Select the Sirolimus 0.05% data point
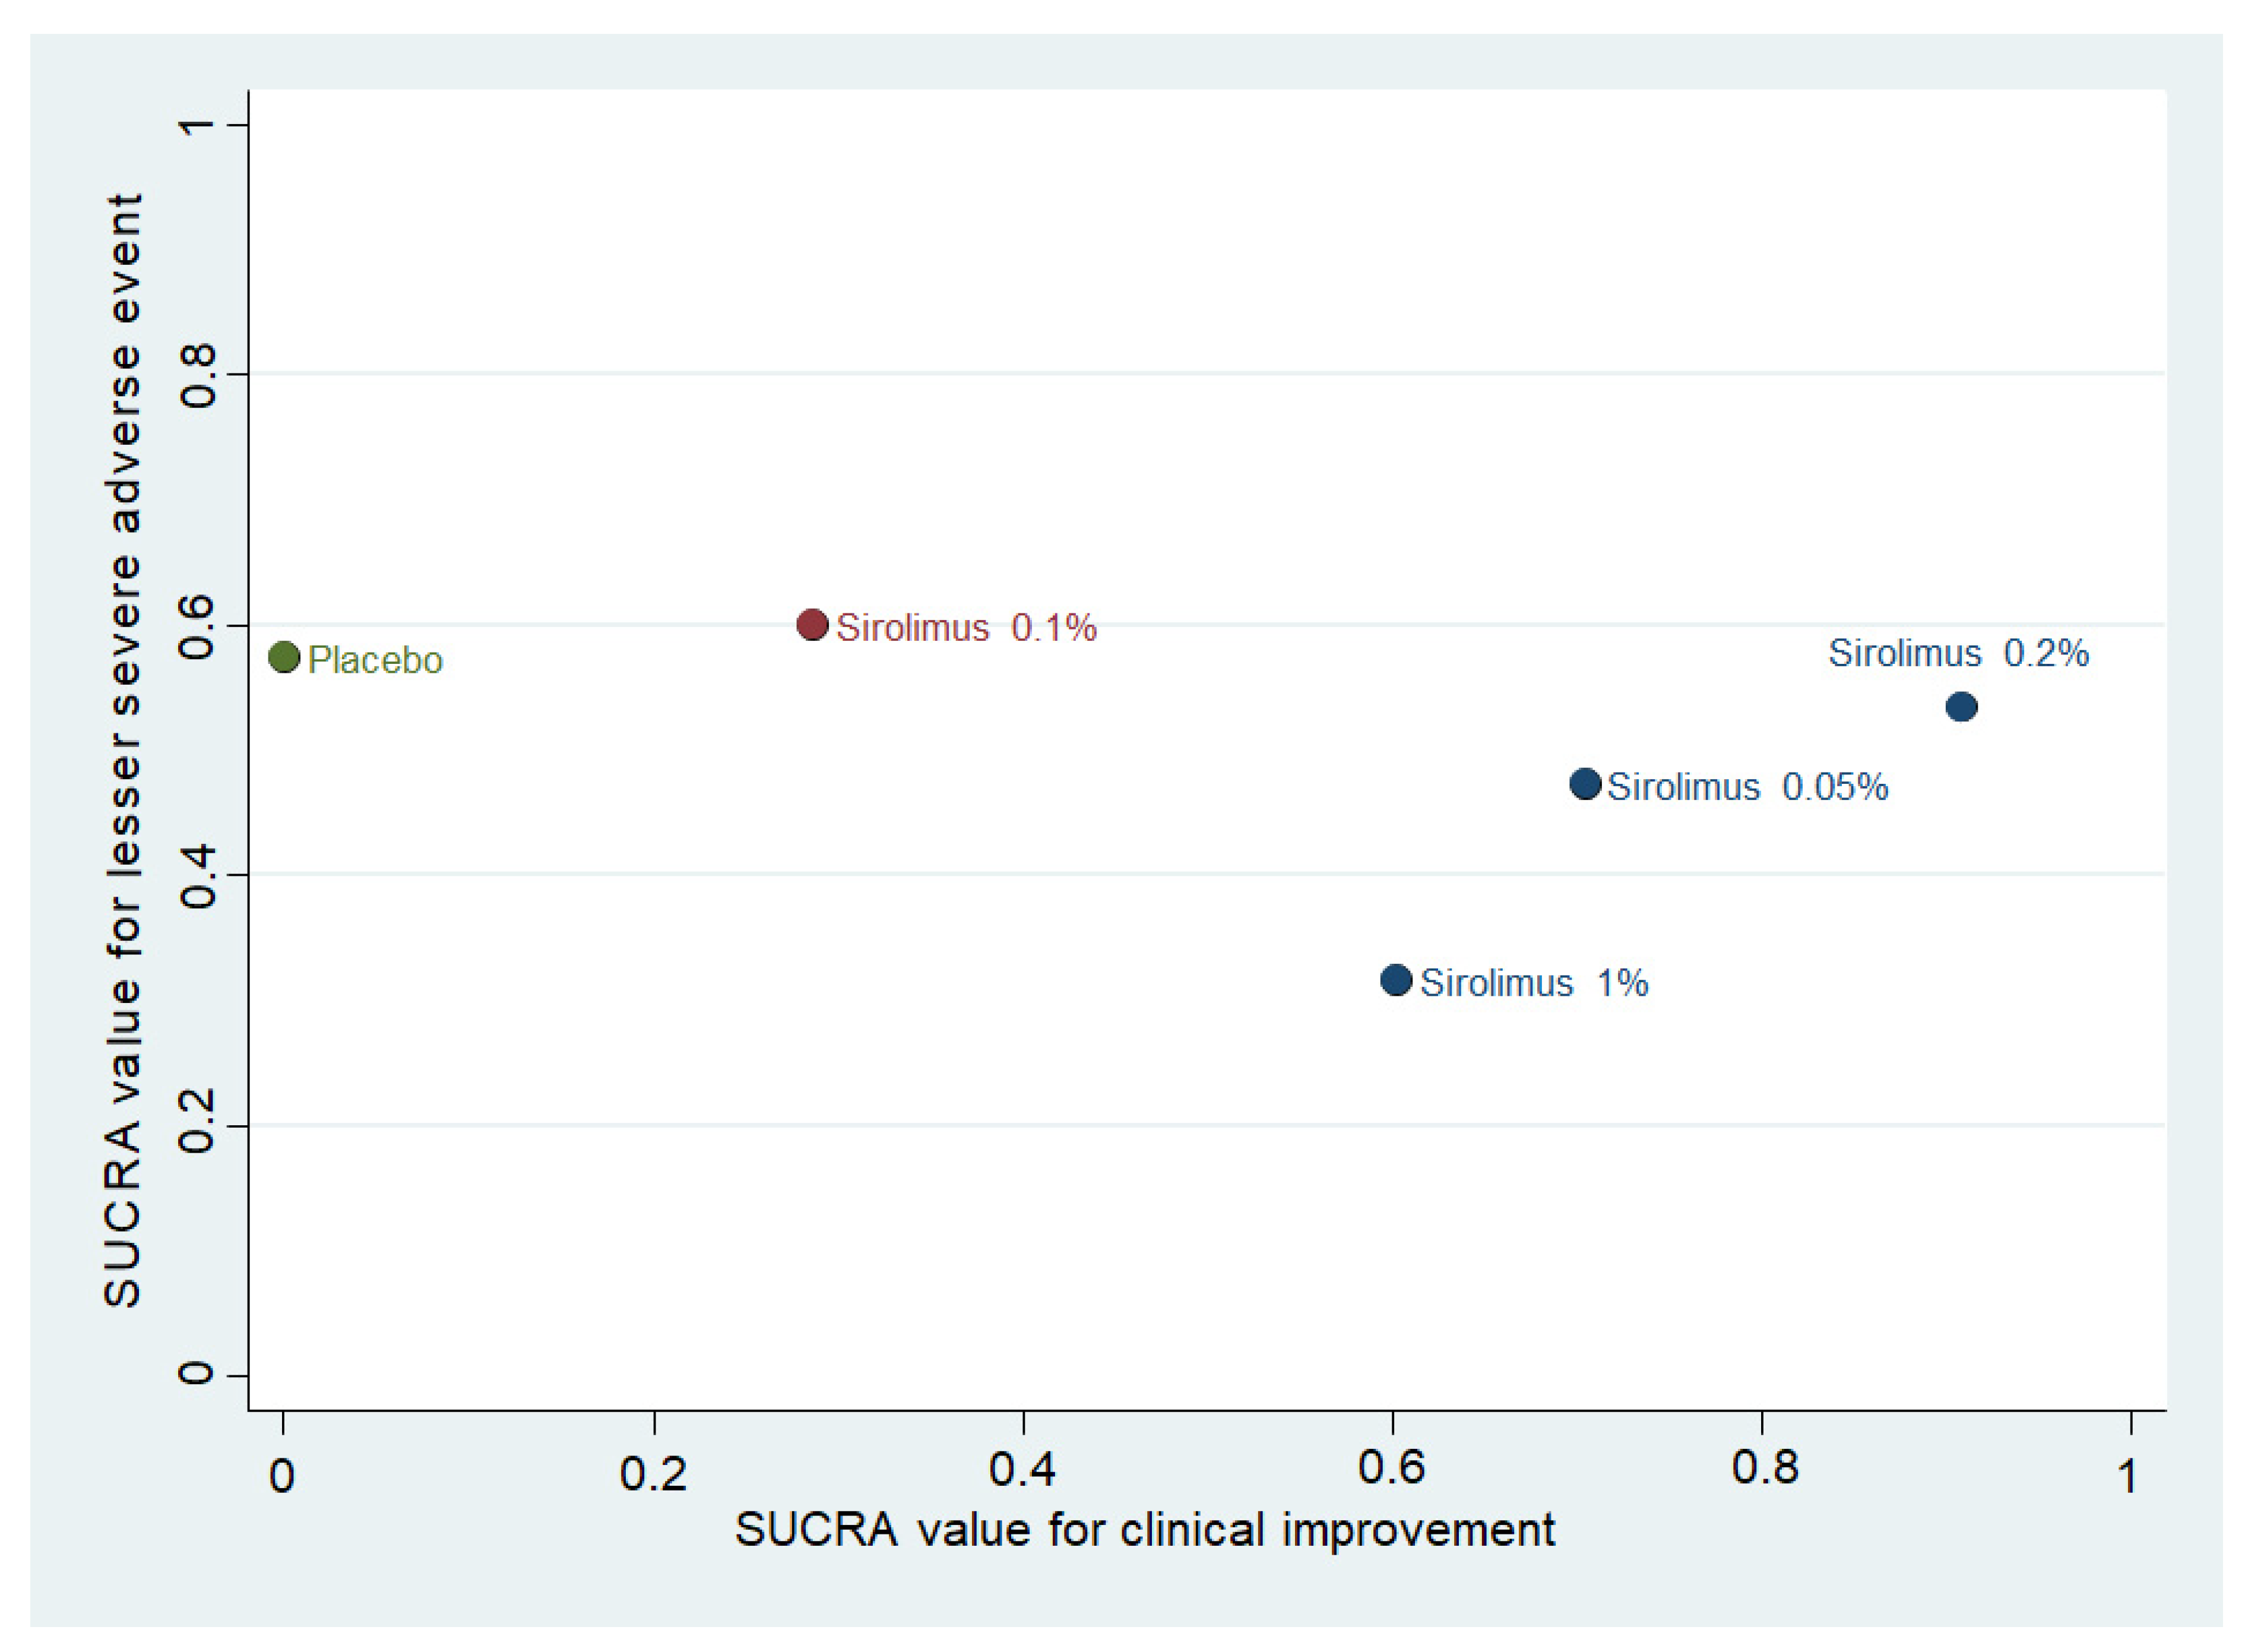The width and height of the screenshot is (2245, 1652). tap(1585, 784)
